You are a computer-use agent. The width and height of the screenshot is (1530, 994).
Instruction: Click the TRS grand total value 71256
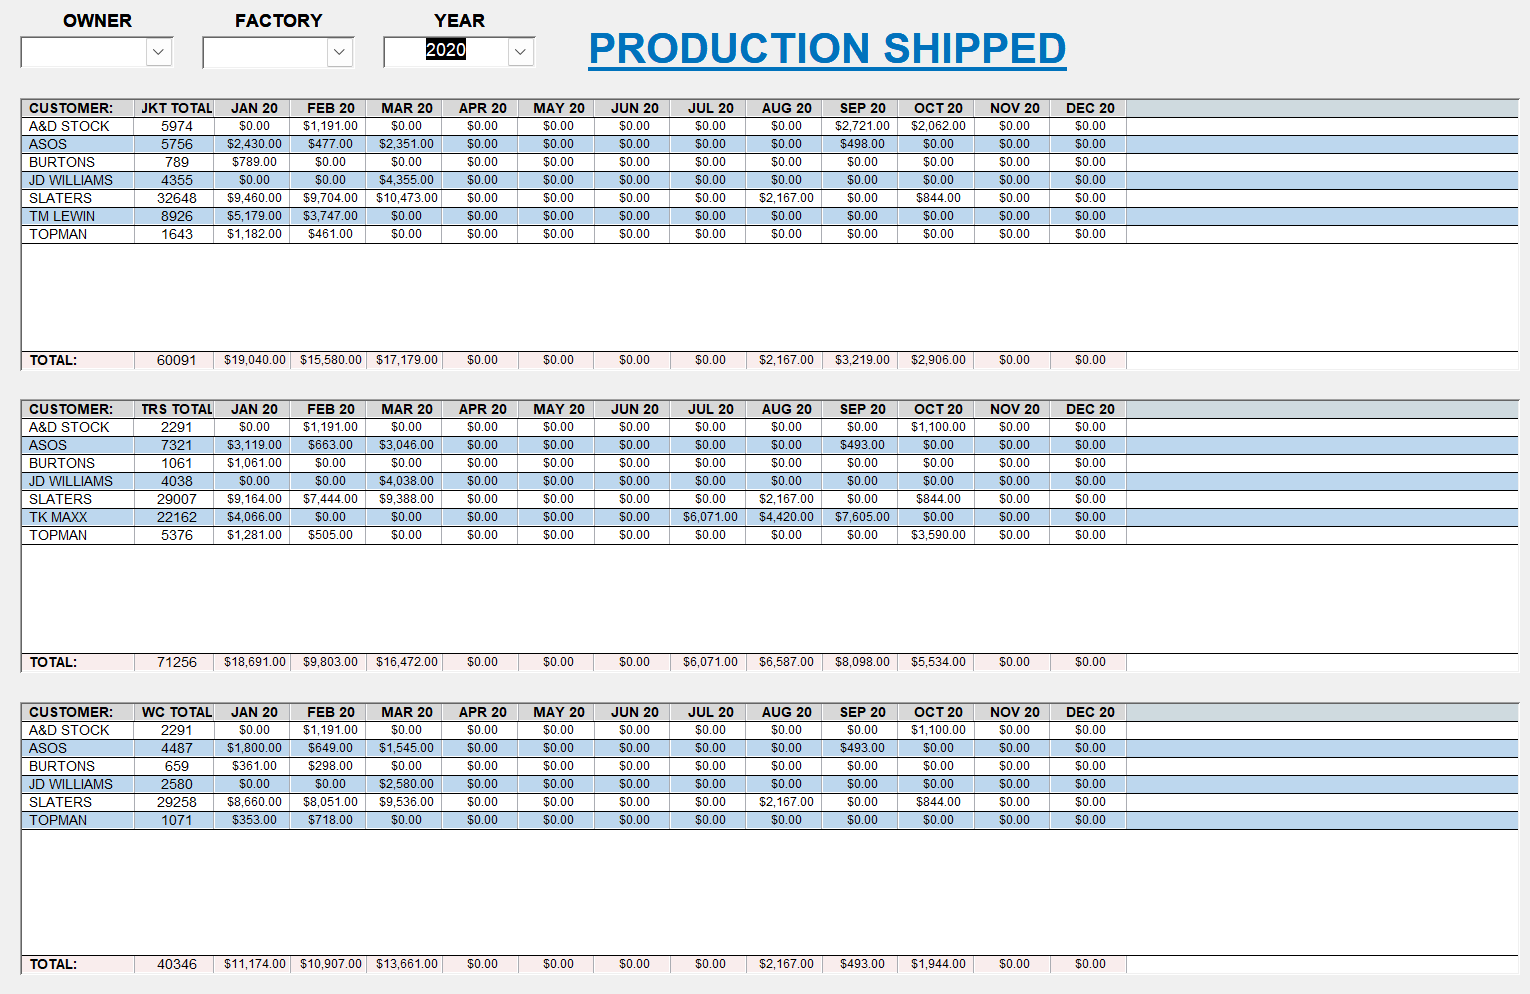176,662
